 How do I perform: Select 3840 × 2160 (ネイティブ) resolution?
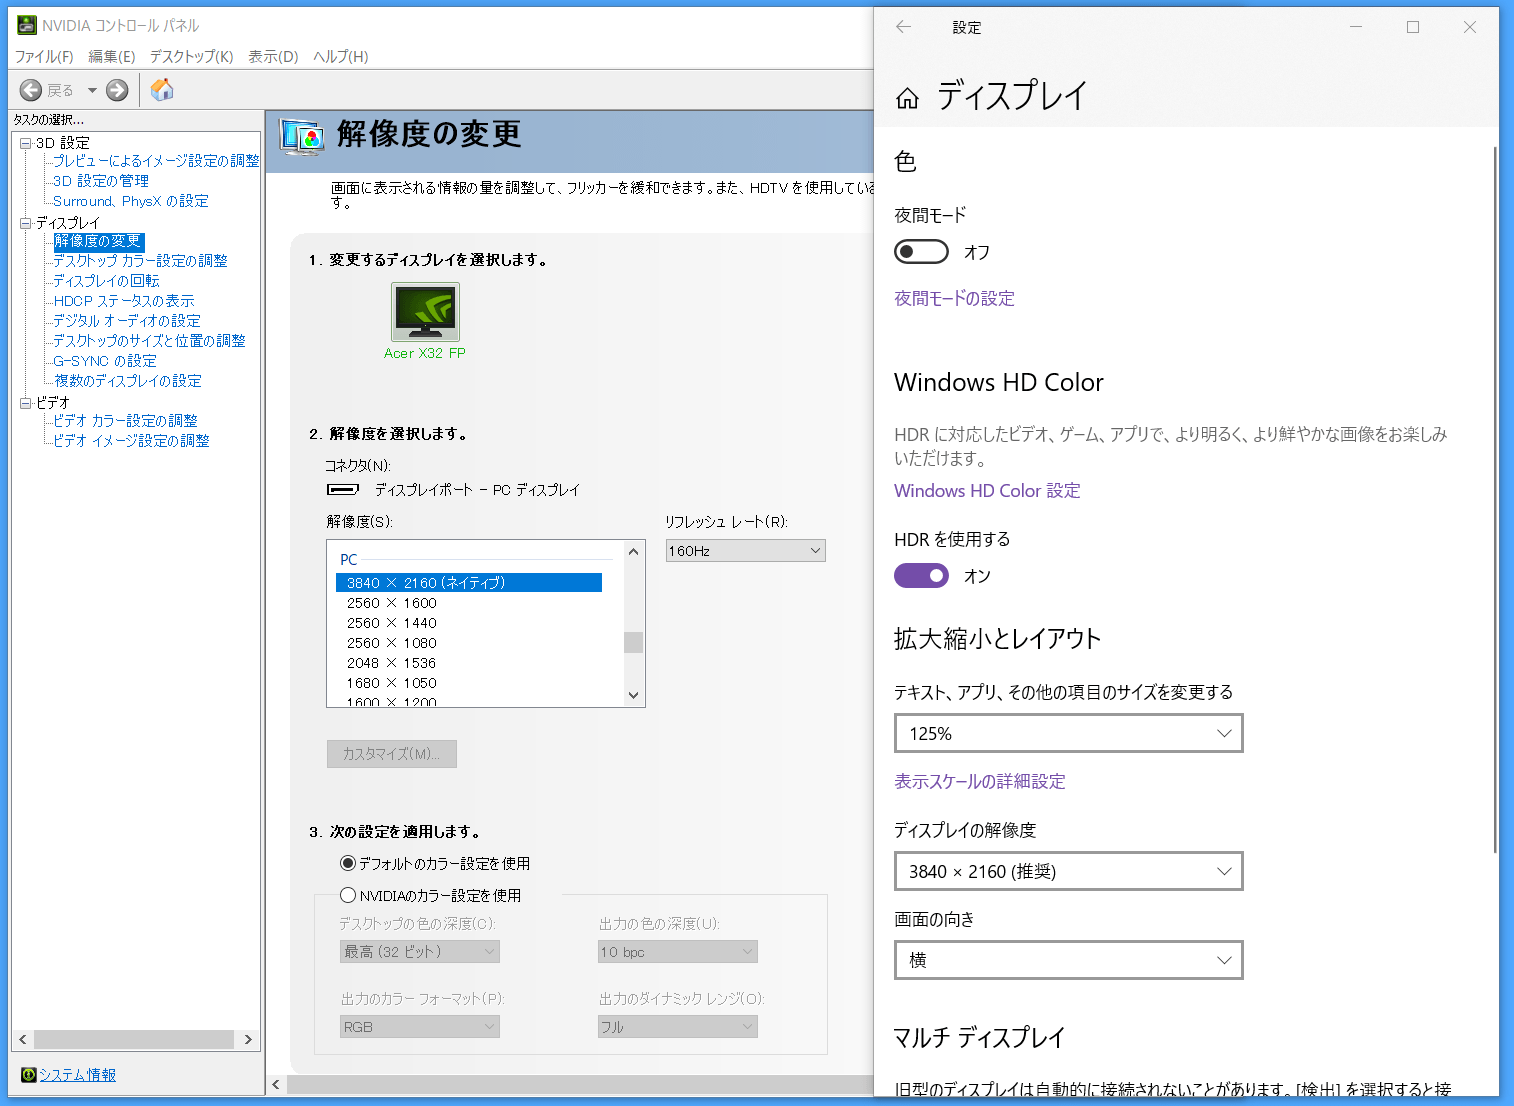pos(469,583)
